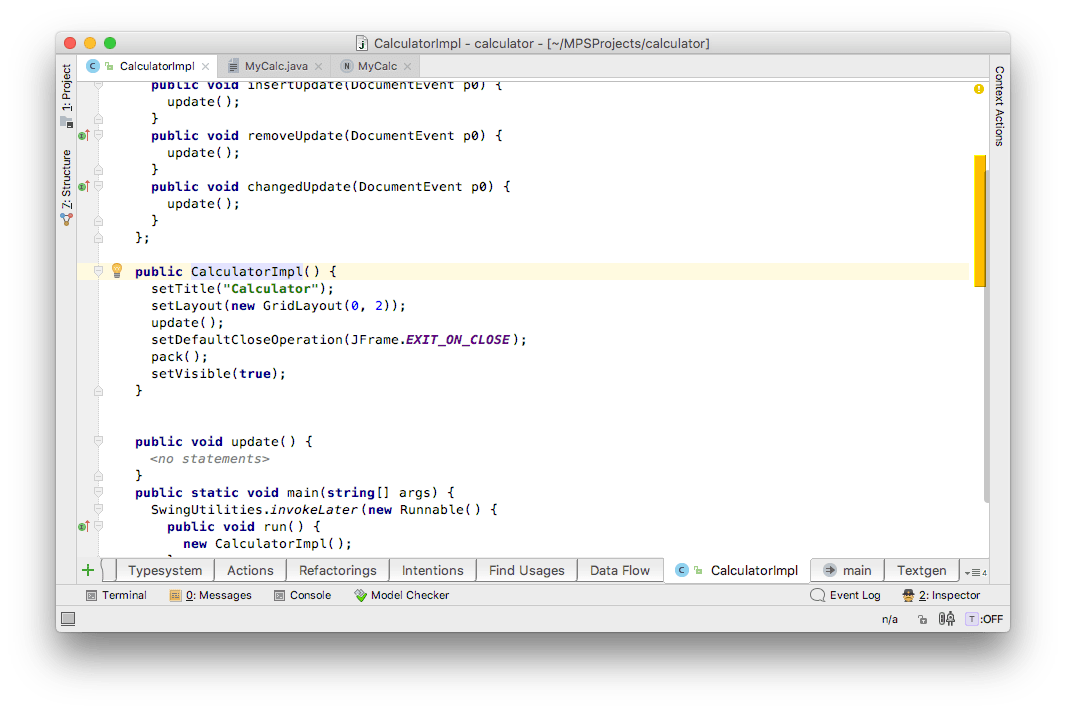The image size is (1066, 712).
Task: Click the yellow warning indicator at top right
Action: (978, 89)
